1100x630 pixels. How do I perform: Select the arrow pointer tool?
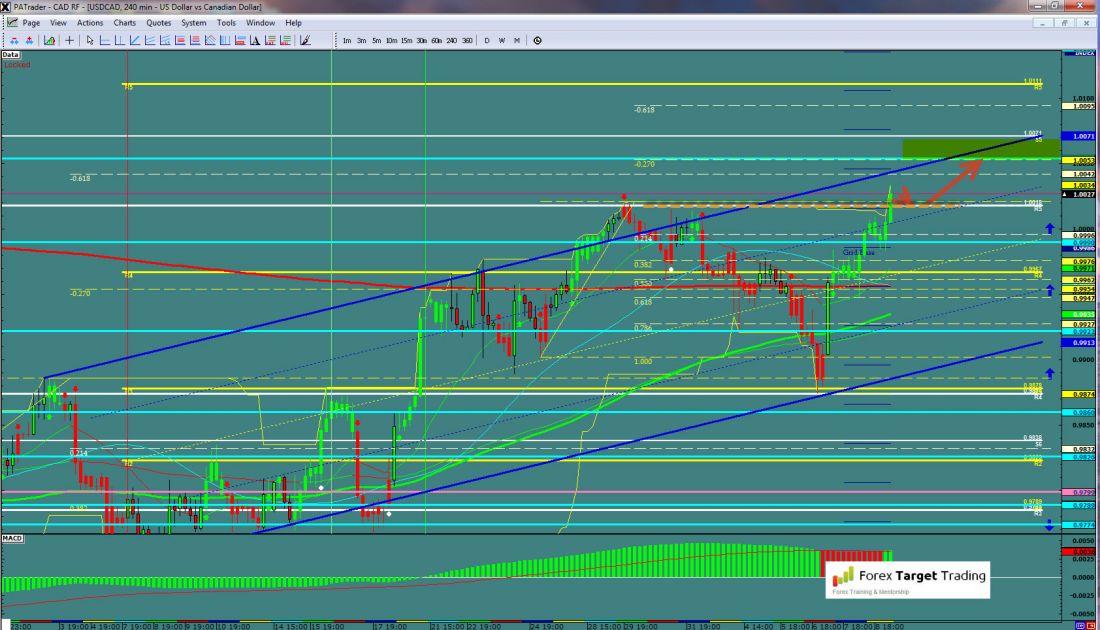click(90, 41)
